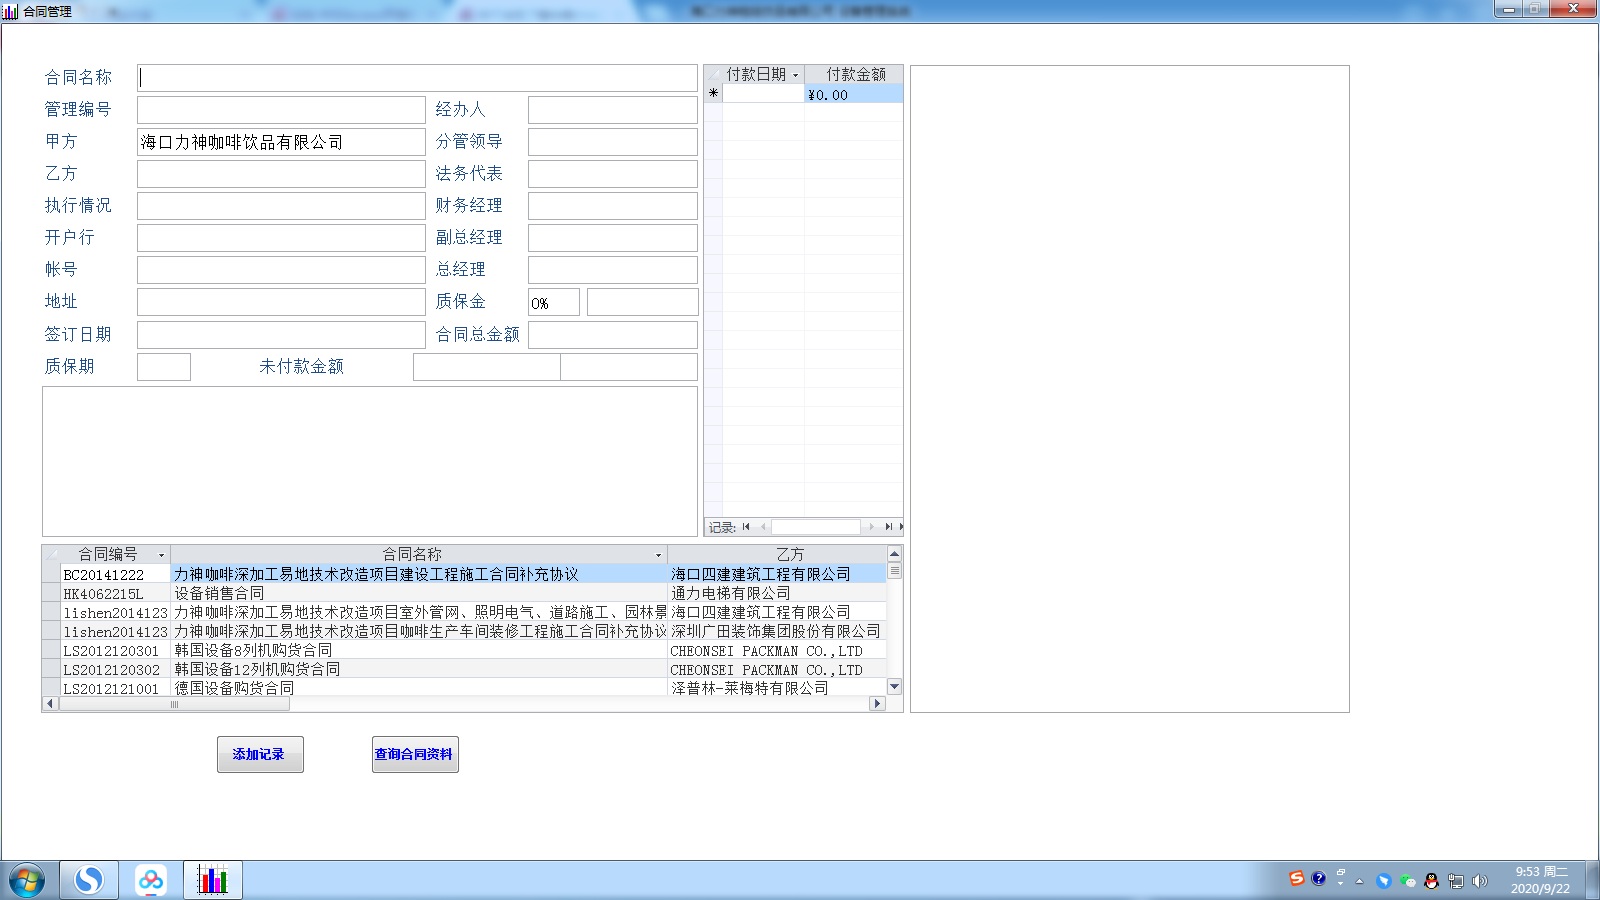Click the 法务代表 input field

click(x=613, y=174)
